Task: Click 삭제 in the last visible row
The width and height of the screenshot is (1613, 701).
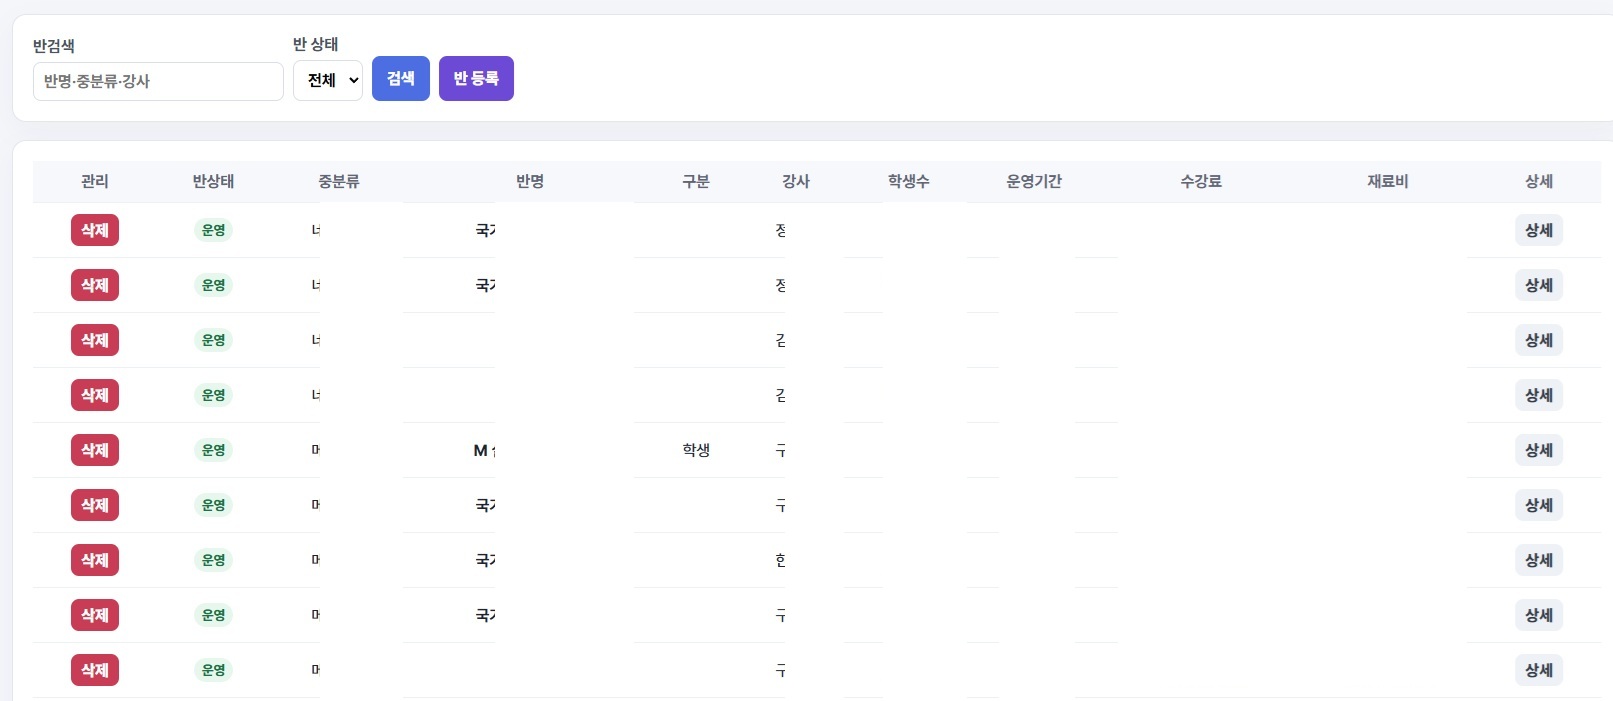Action: click(95, 670)
